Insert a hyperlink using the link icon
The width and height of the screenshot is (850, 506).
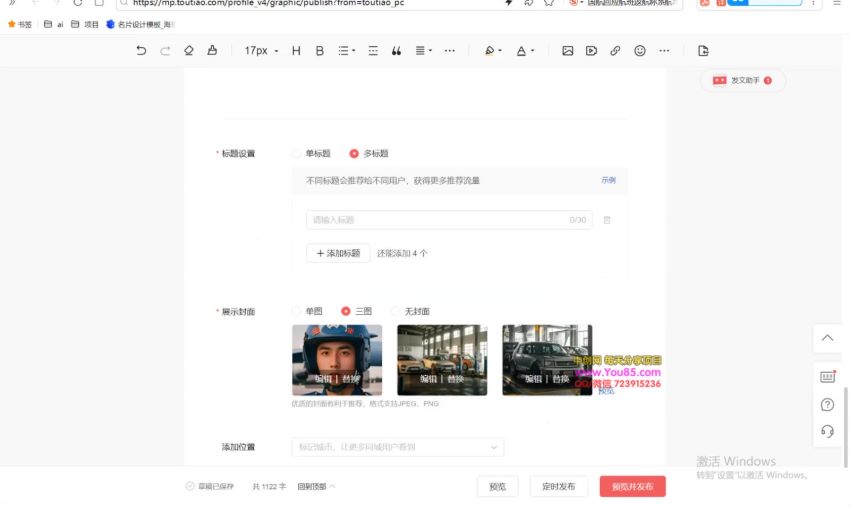(x=615, y=51)
